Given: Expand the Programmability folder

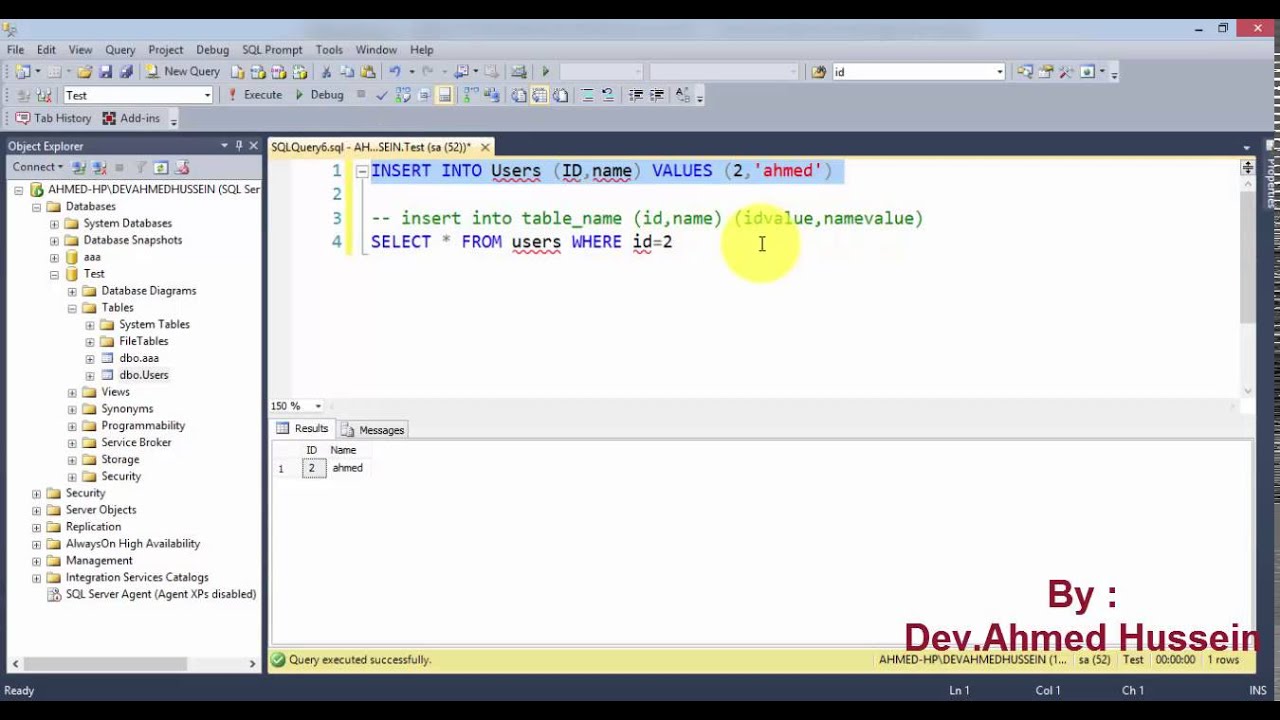Looking at the screenshot, I should [73, 426].
